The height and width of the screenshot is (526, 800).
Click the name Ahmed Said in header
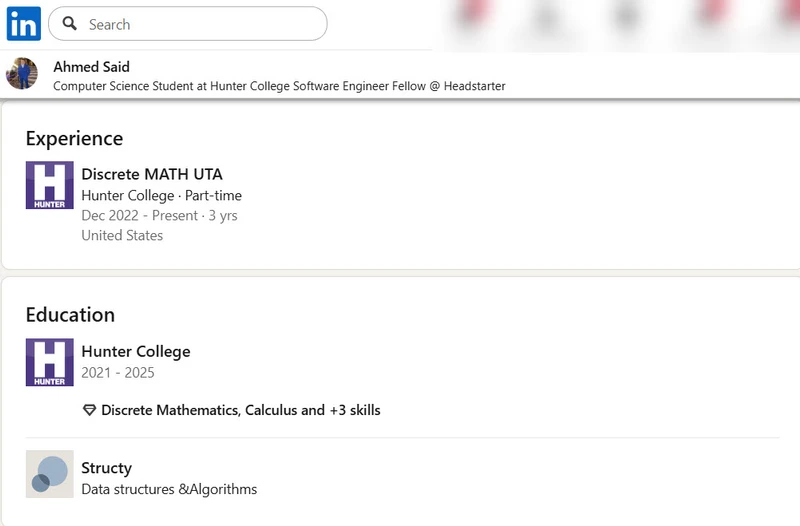(x=91, y=67)
